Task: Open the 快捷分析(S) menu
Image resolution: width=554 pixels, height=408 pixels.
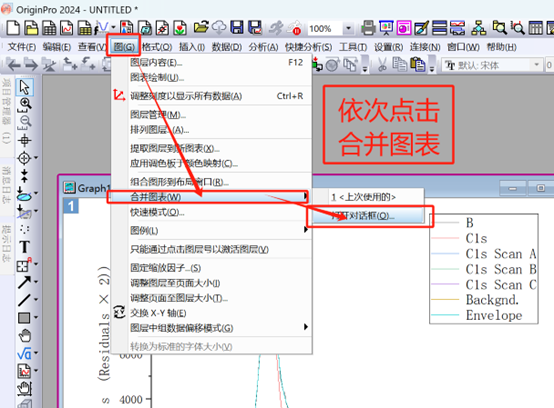Action: click(x=308, y=47)
